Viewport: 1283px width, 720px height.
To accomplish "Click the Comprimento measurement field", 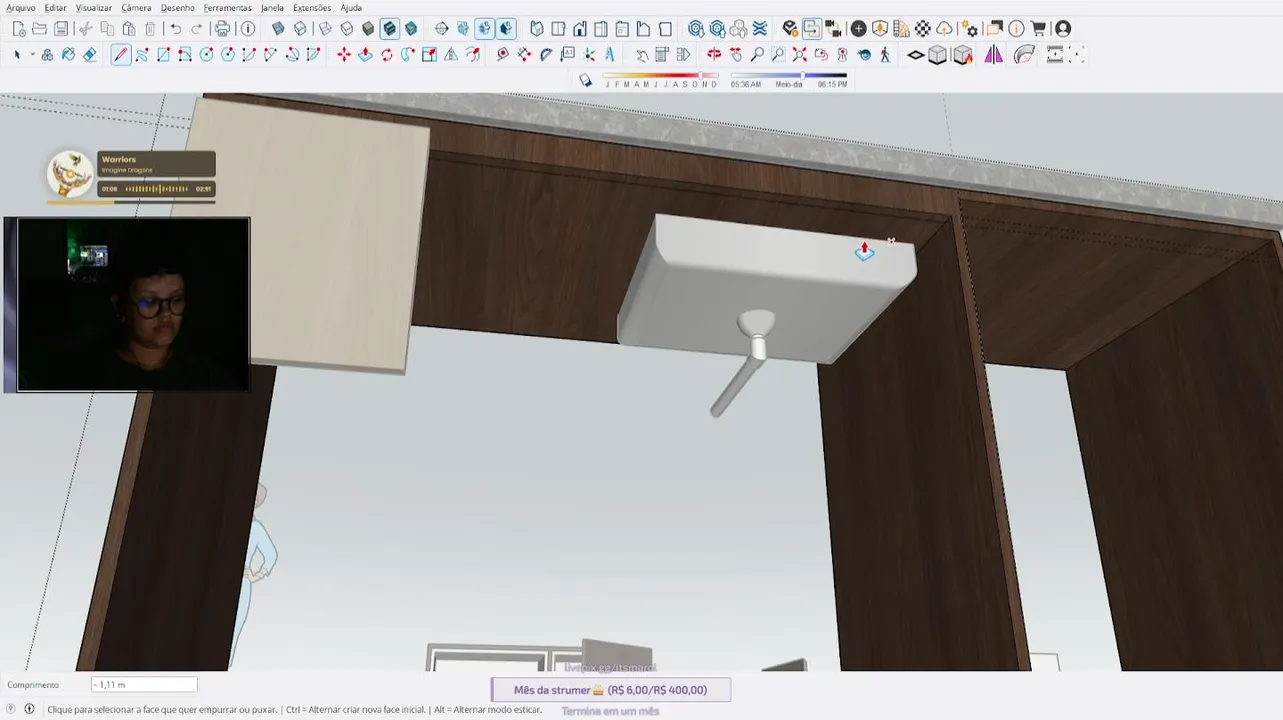I will coord(144,685).
